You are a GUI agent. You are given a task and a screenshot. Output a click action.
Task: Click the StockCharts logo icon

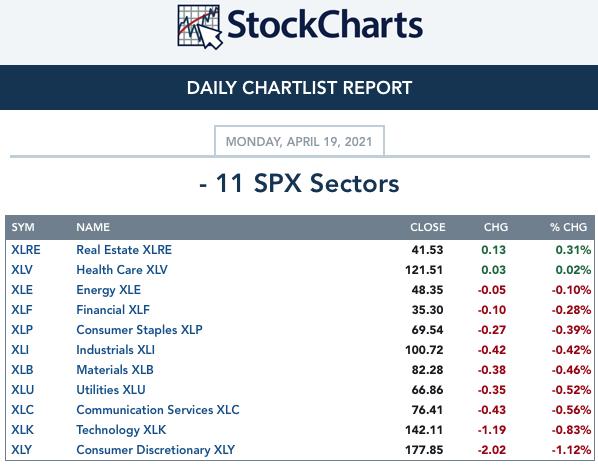tap(200, 26)
